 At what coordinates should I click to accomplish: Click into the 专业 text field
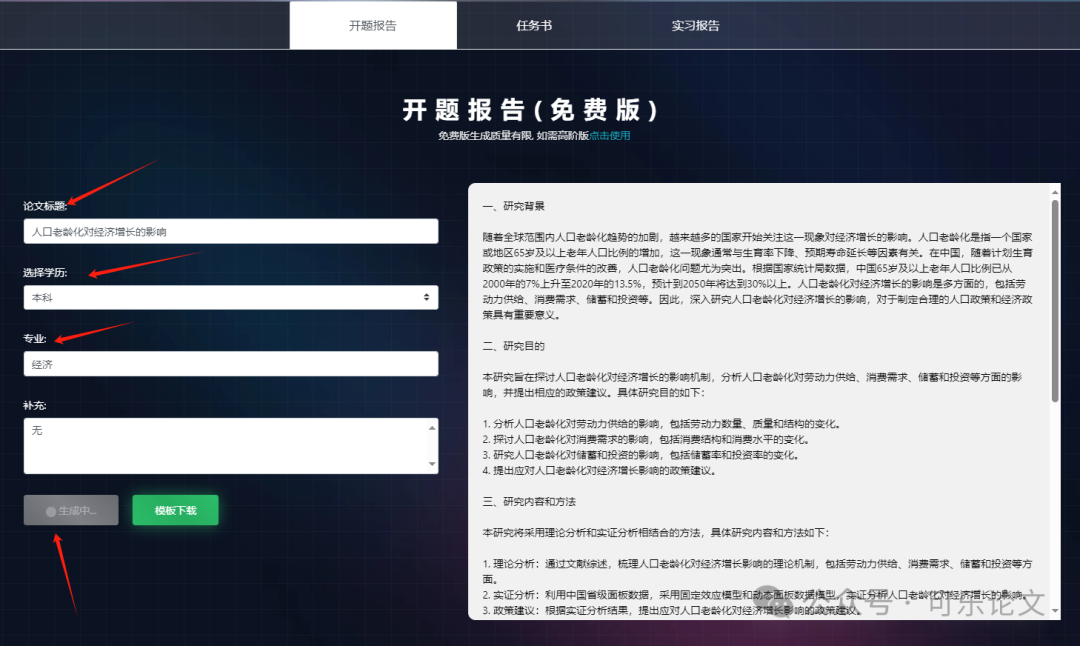point(230,364)
